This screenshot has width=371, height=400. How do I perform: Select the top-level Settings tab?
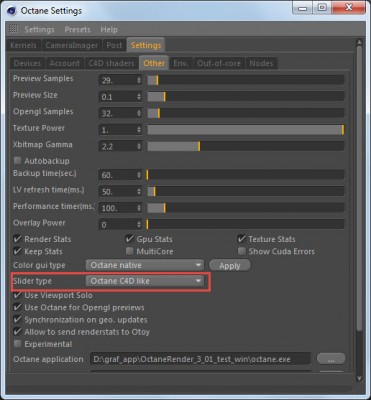[146, 45]
